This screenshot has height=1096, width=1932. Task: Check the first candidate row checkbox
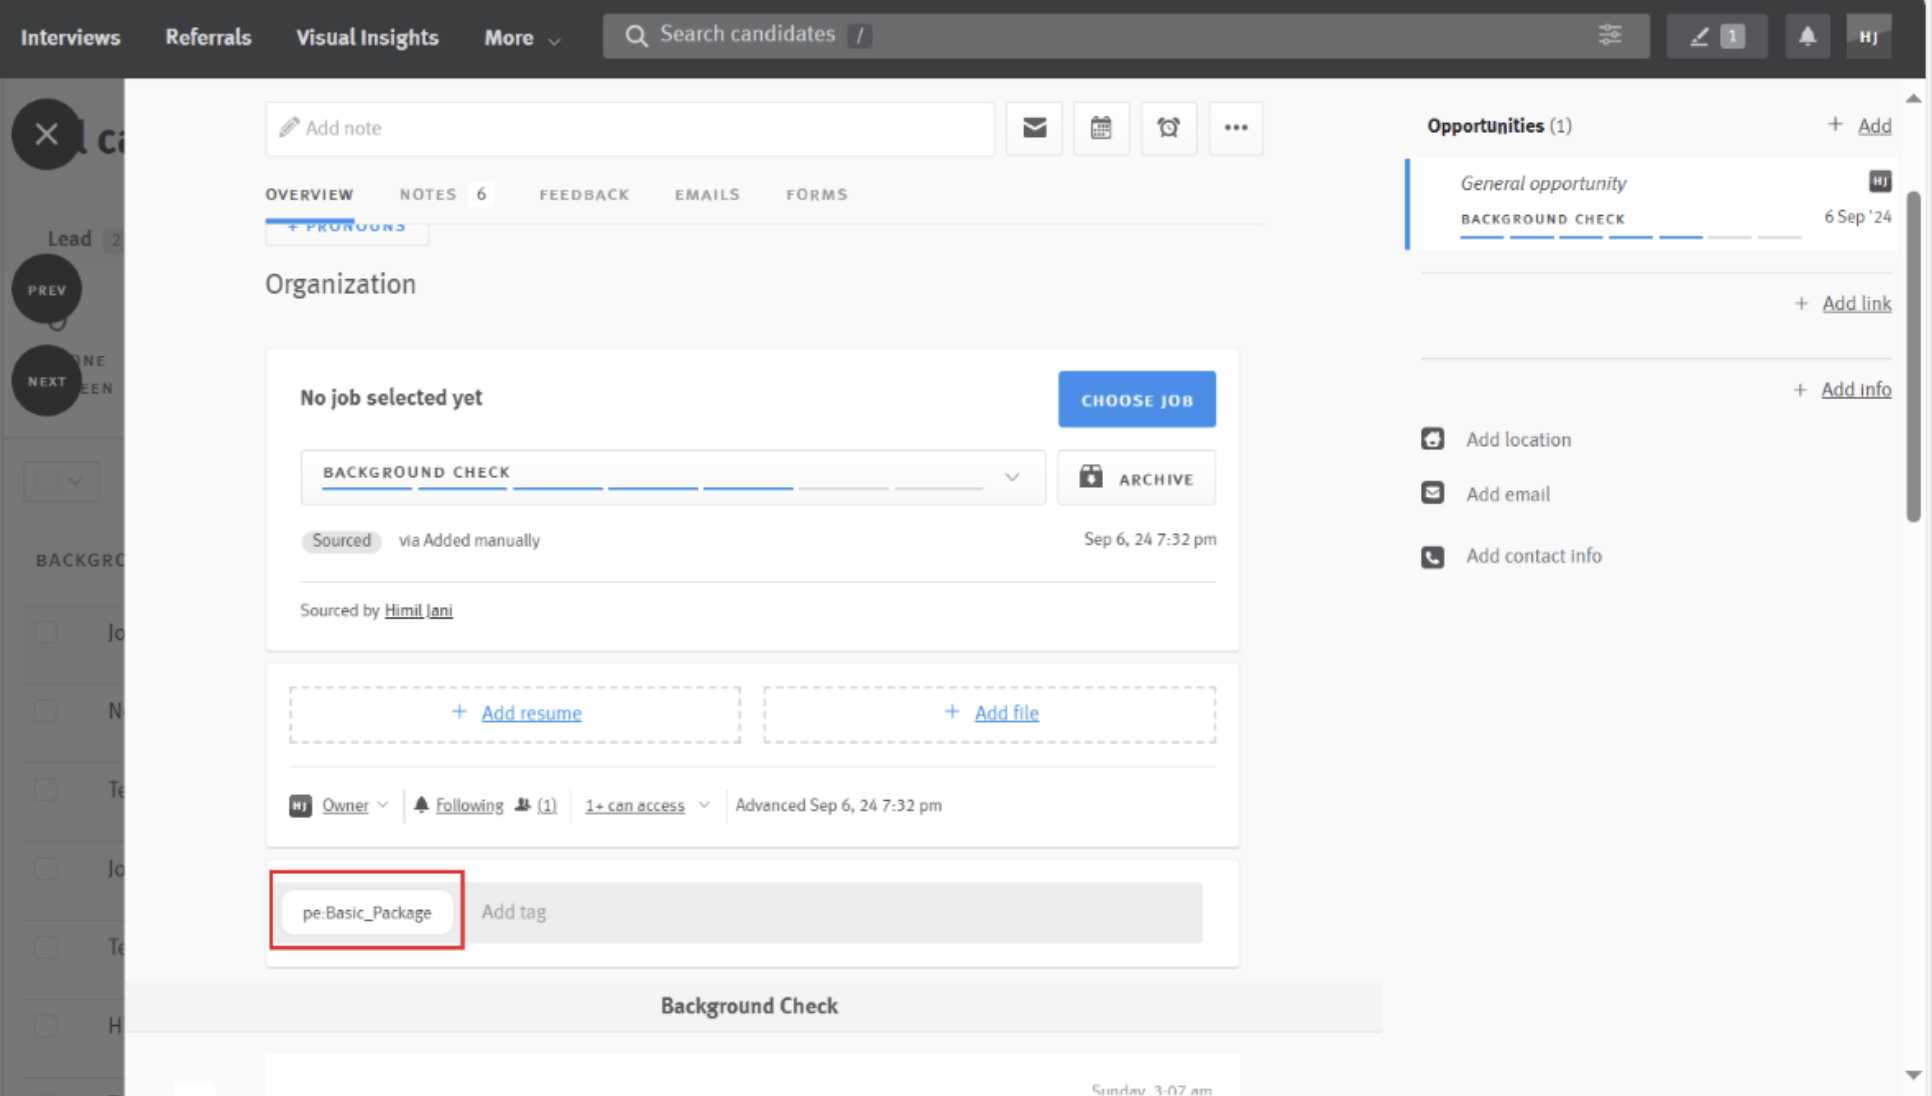[46, 632]
